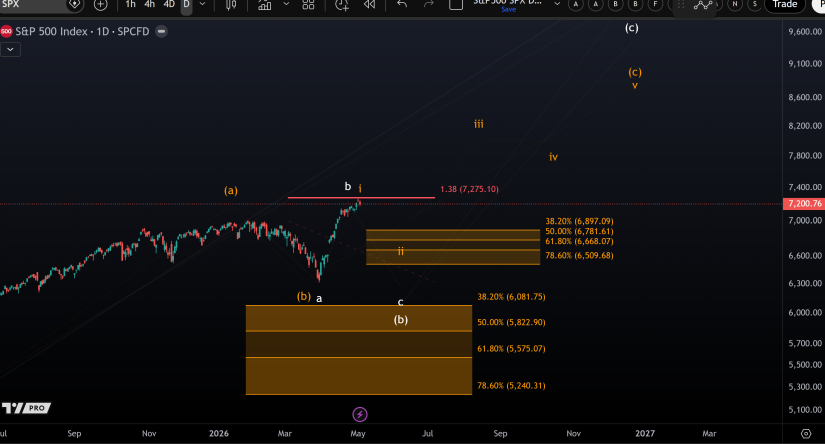The image size is (825, 444).
Task: Select the white c wave label
Action: (400, 302)
